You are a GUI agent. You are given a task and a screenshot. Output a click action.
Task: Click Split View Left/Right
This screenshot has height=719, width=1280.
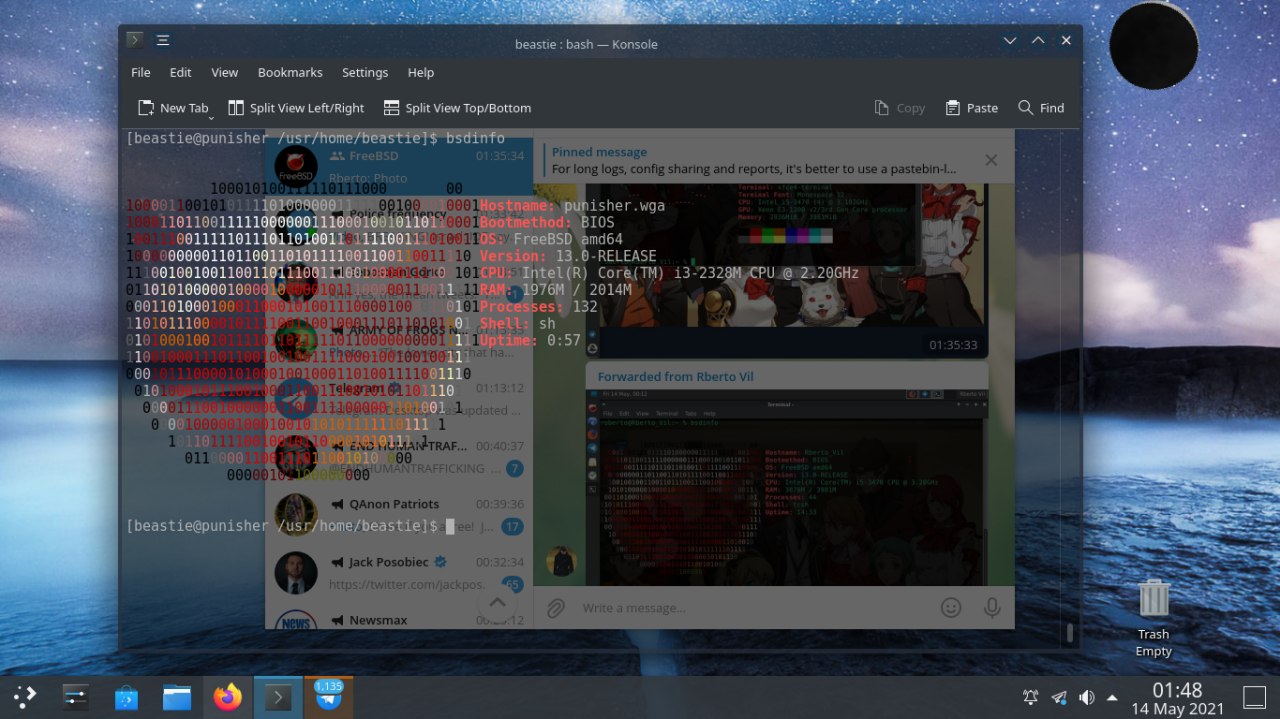point(296,108)
